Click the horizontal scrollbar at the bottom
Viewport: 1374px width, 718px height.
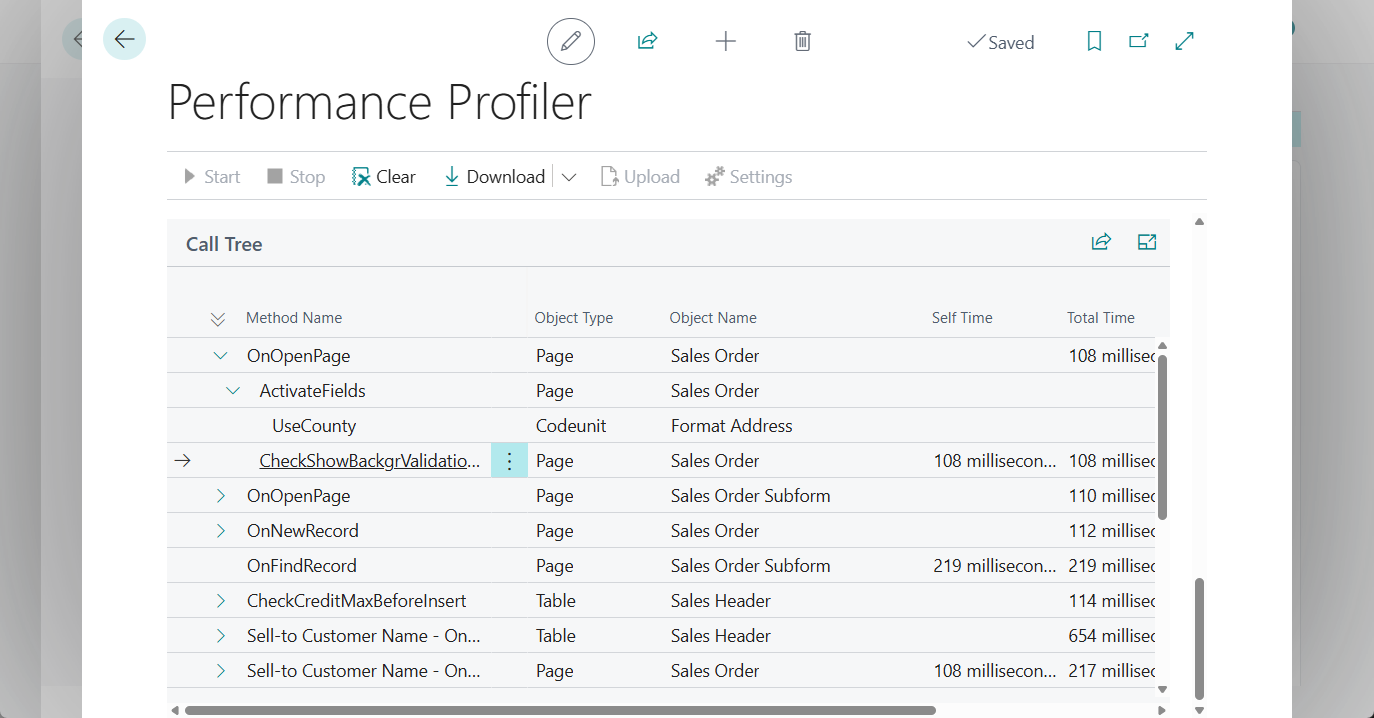[x=560, y=710]
